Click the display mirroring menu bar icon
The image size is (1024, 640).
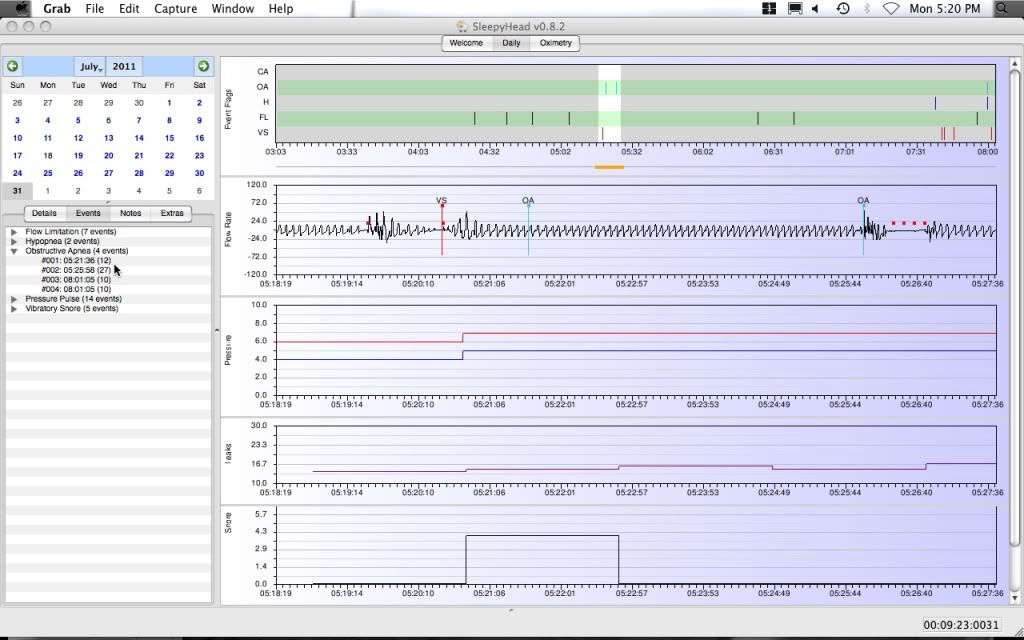tap(795, 8)
